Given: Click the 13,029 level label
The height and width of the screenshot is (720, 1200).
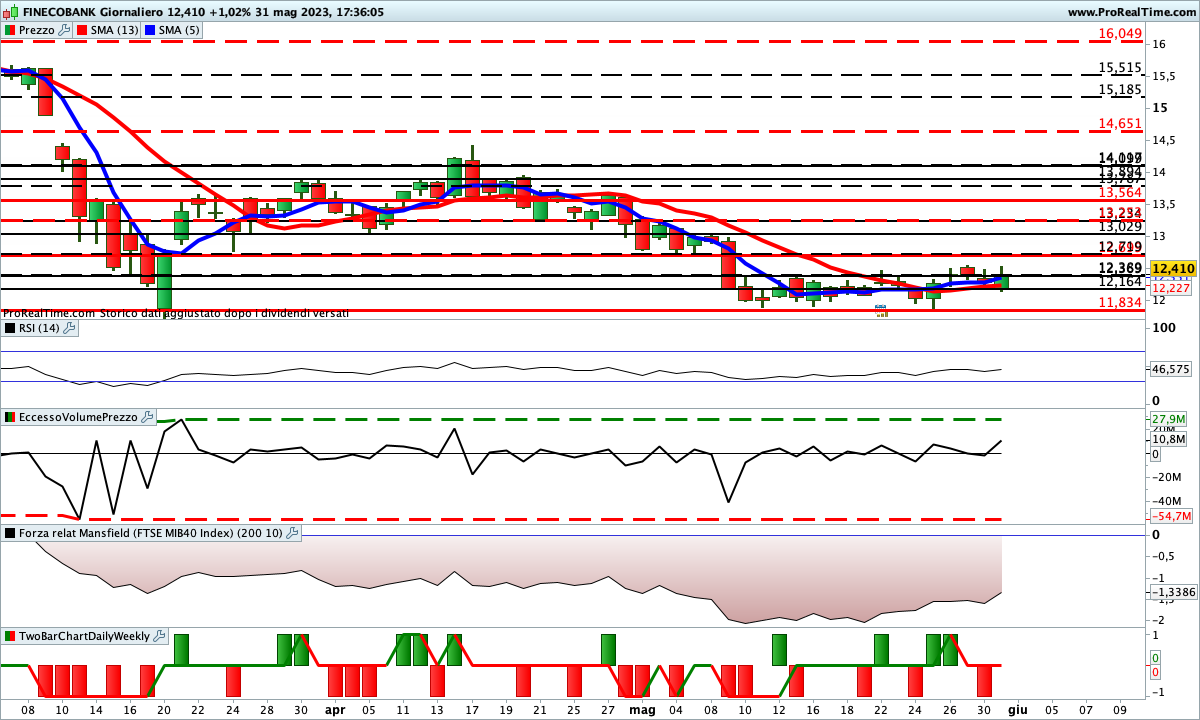Looking at the screenshot, I should [1120, 227].
